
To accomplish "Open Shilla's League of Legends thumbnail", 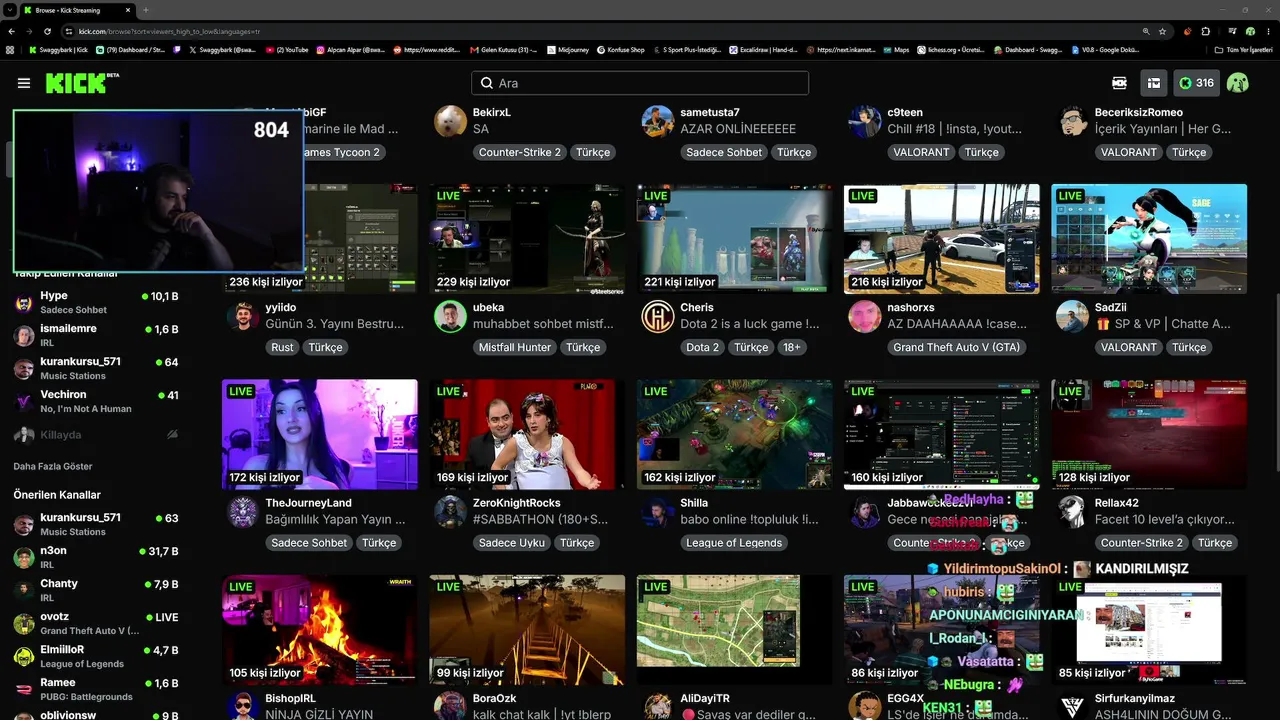I will (x=735, y=434).
